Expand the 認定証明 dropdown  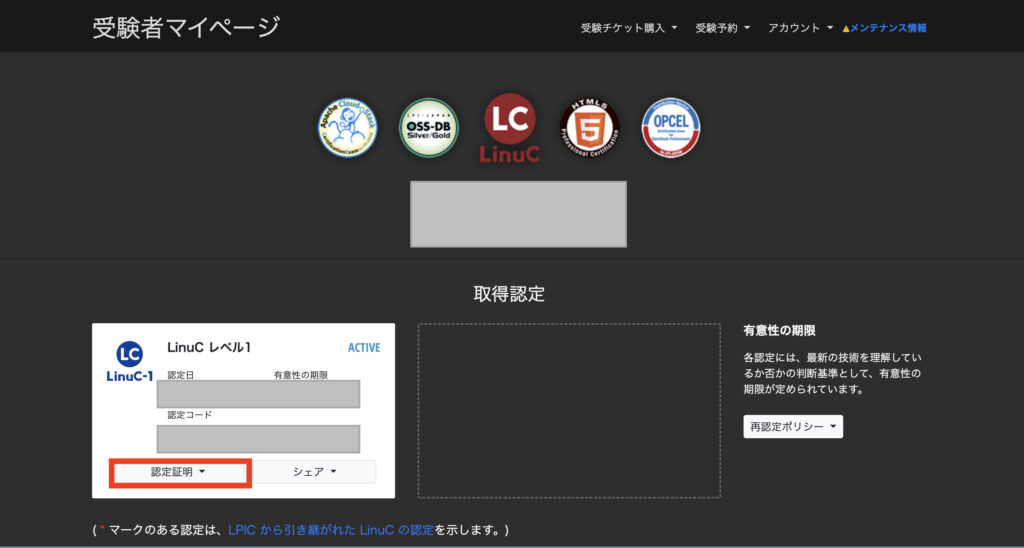click(x=178, y=472)
